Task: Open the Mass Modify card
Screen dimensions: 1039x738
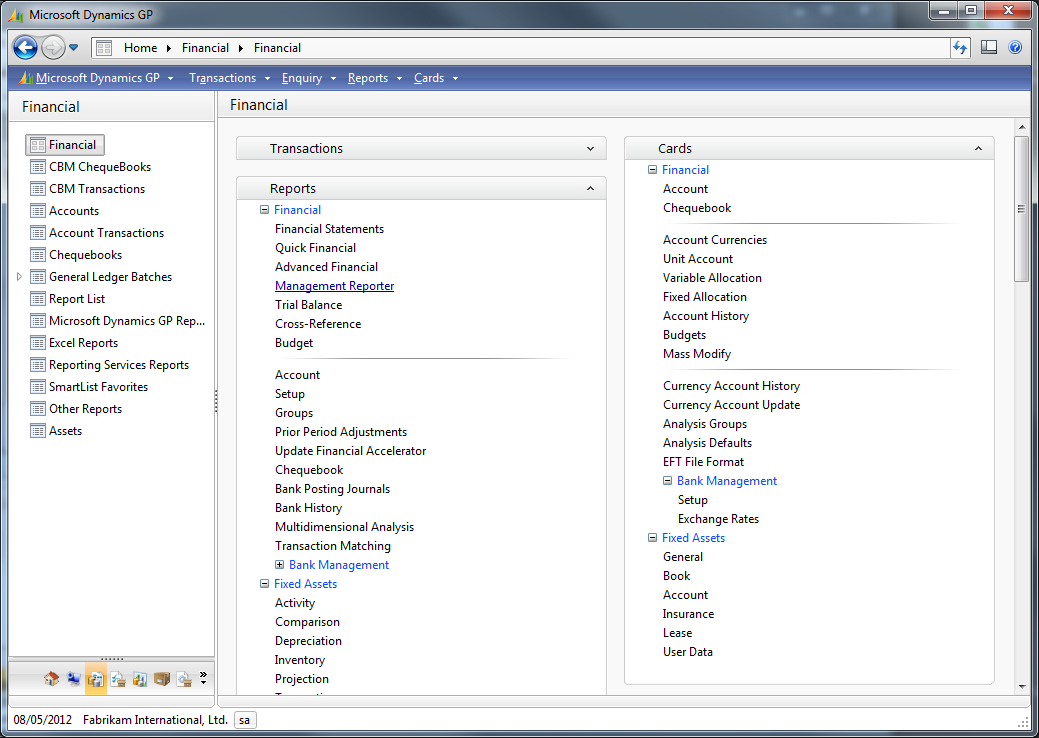Action: click(697, 354)
